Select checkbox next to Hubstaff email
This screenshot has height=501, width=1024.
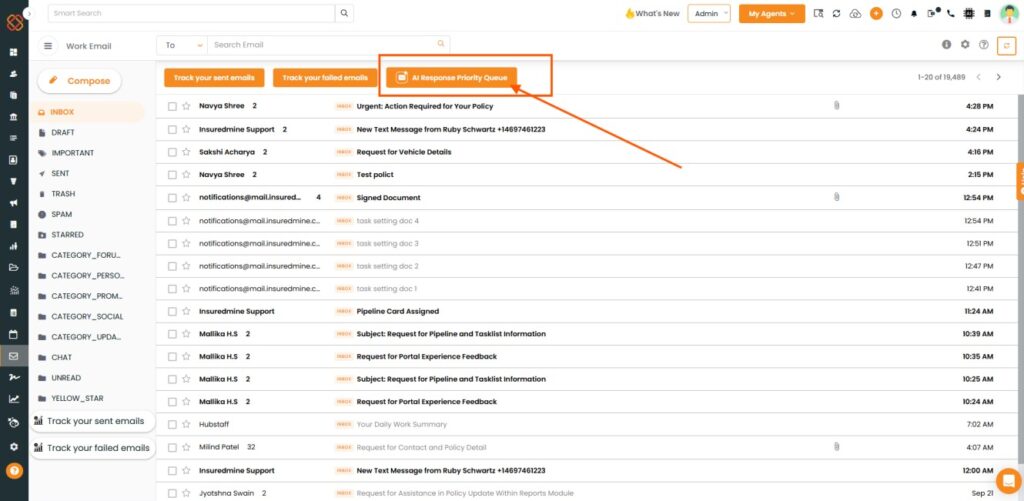pyautogui.click(x=172, y=424)
